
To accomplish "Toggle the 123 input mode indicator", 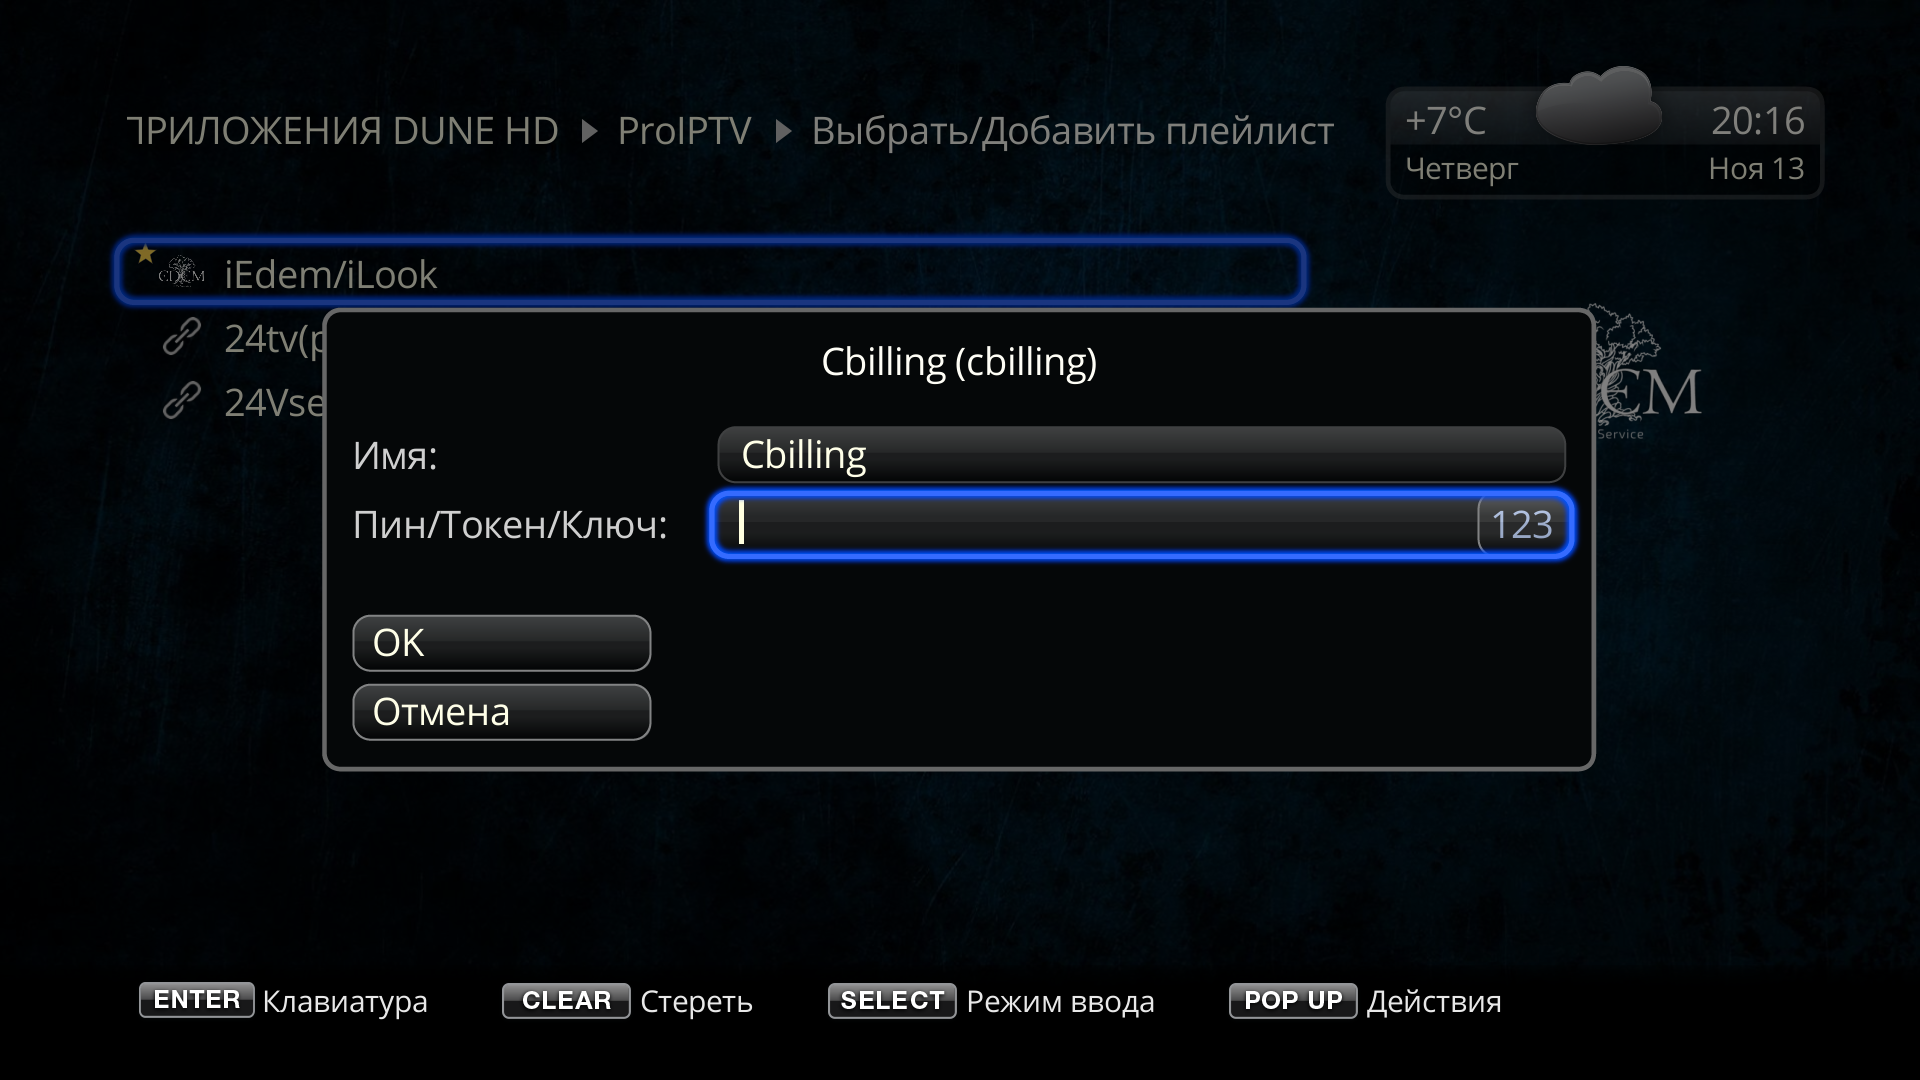I will pyautogui.click(x=1522, y=525).
